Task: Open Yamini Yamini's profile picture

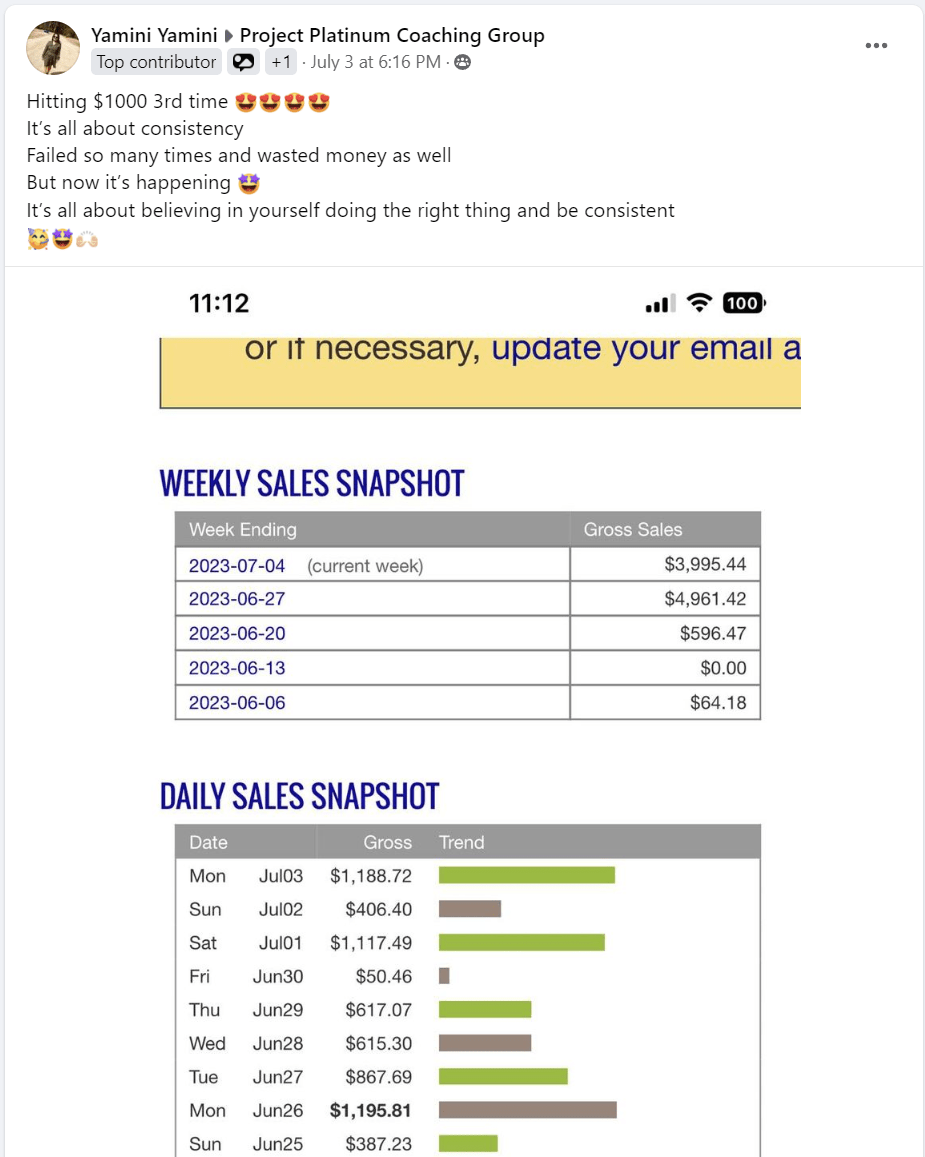Action: coord(52,48)
